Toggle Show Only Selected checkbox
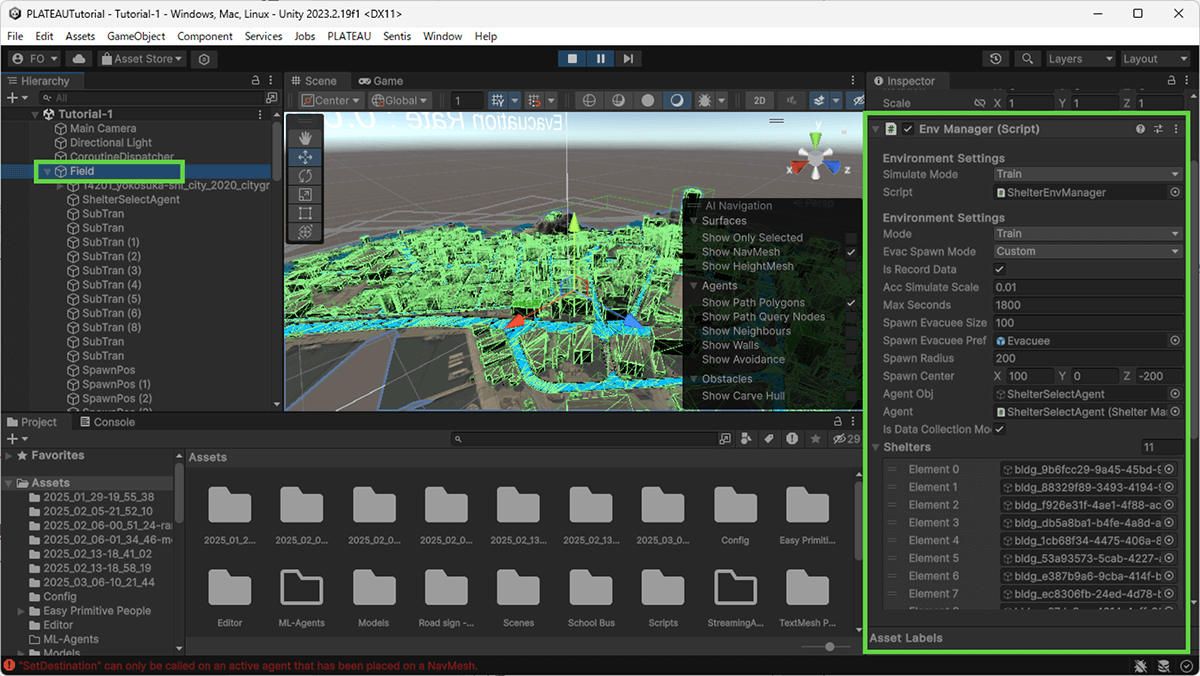This screenshot has width=1200, height=676. click(x=851, y=238)
